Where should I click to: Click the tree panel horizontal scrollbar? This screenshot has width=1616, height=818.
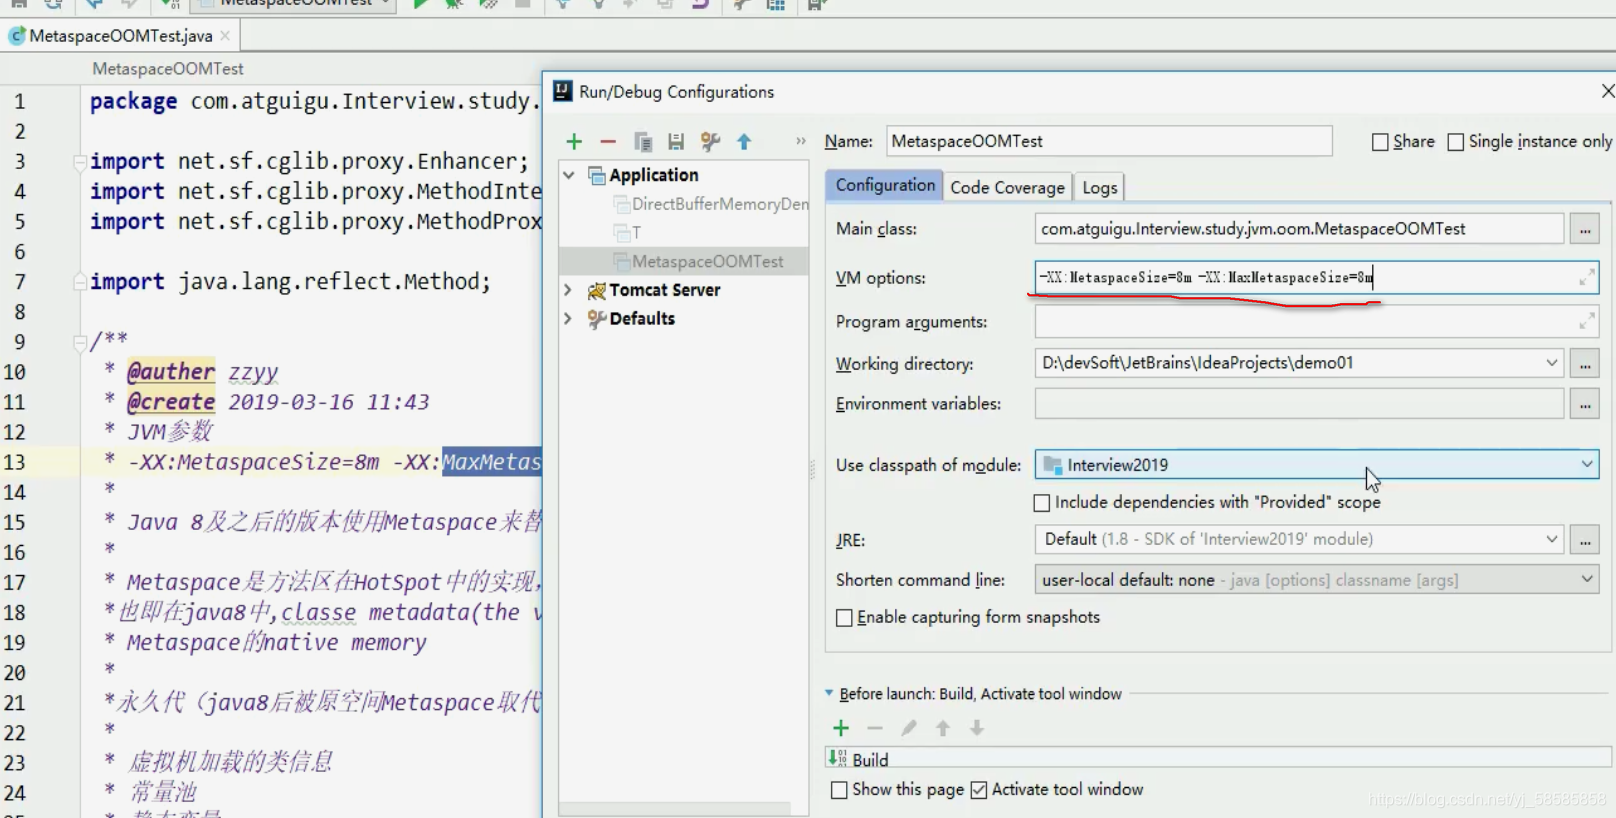coord(675,808)
